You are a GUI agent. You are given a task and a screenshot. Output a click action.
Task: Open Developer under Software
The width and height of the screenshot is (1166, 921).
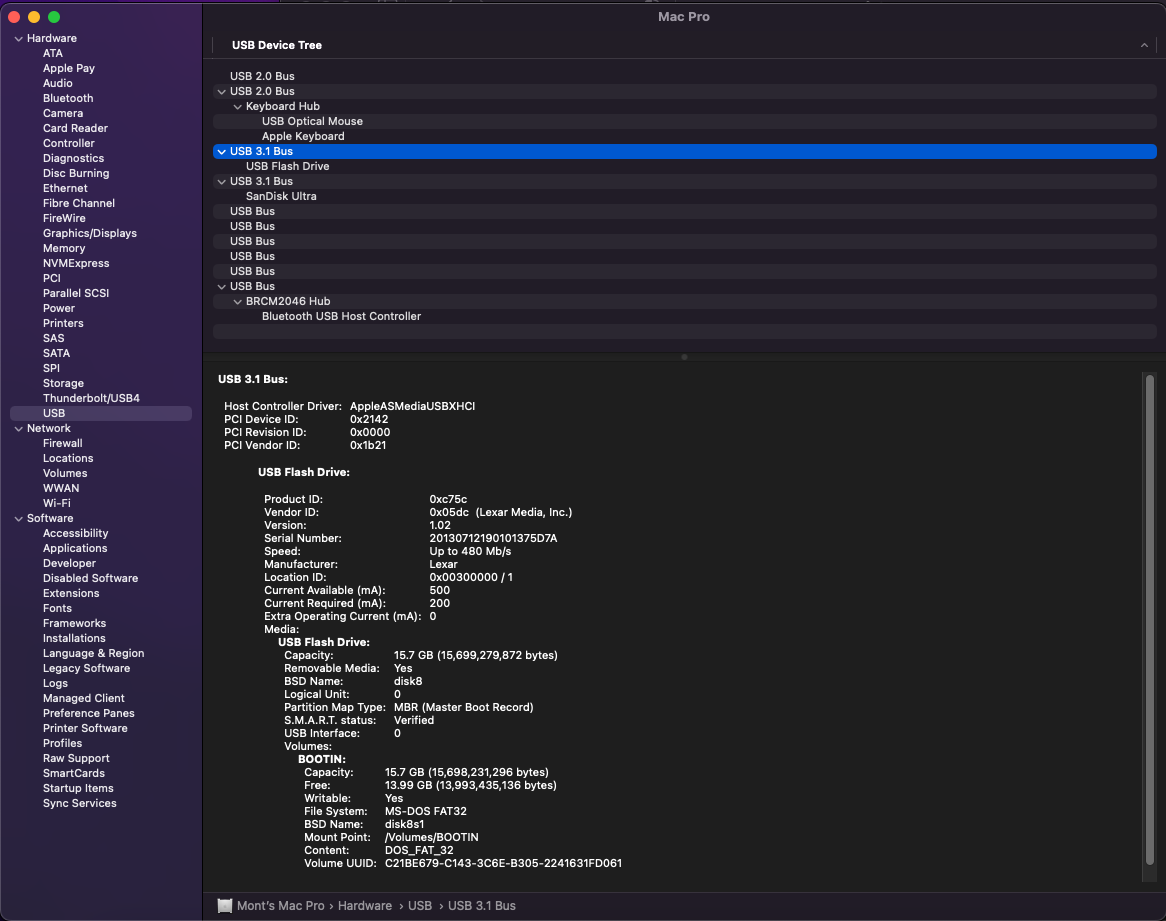pos(69,563)
